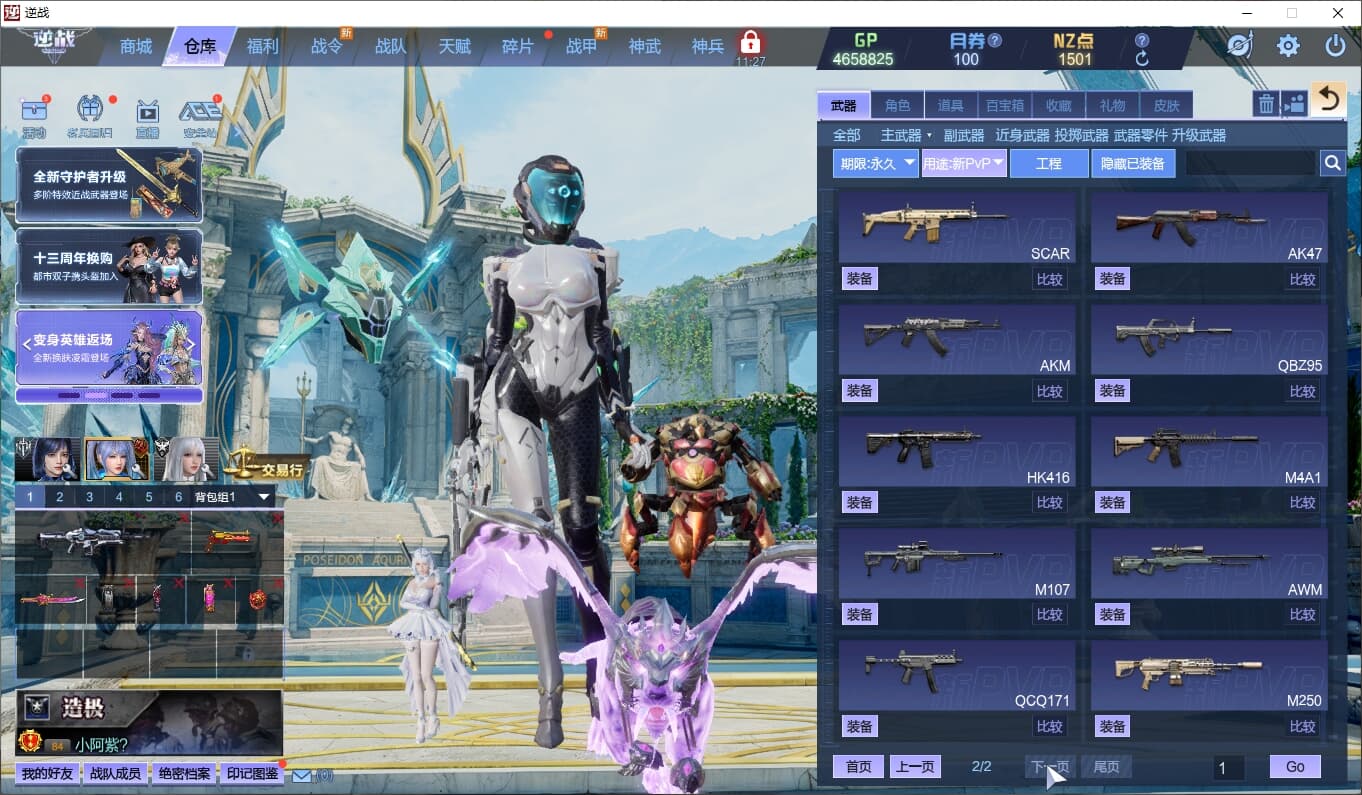This screenshot has width=1362, height=795.
Task: Open the 战令 battle pass tab
Action: coord(327,46)
